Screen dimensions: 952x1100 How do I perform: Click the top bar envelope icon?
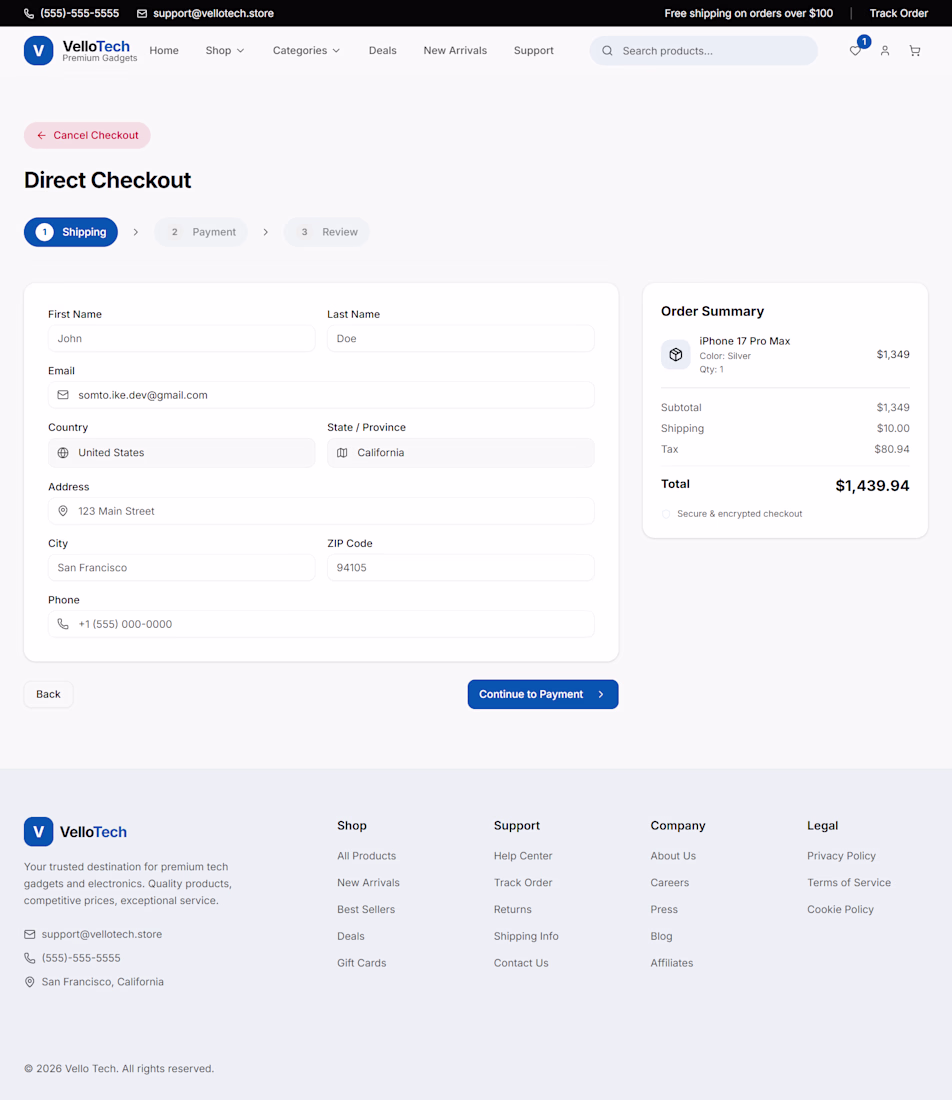142,13
